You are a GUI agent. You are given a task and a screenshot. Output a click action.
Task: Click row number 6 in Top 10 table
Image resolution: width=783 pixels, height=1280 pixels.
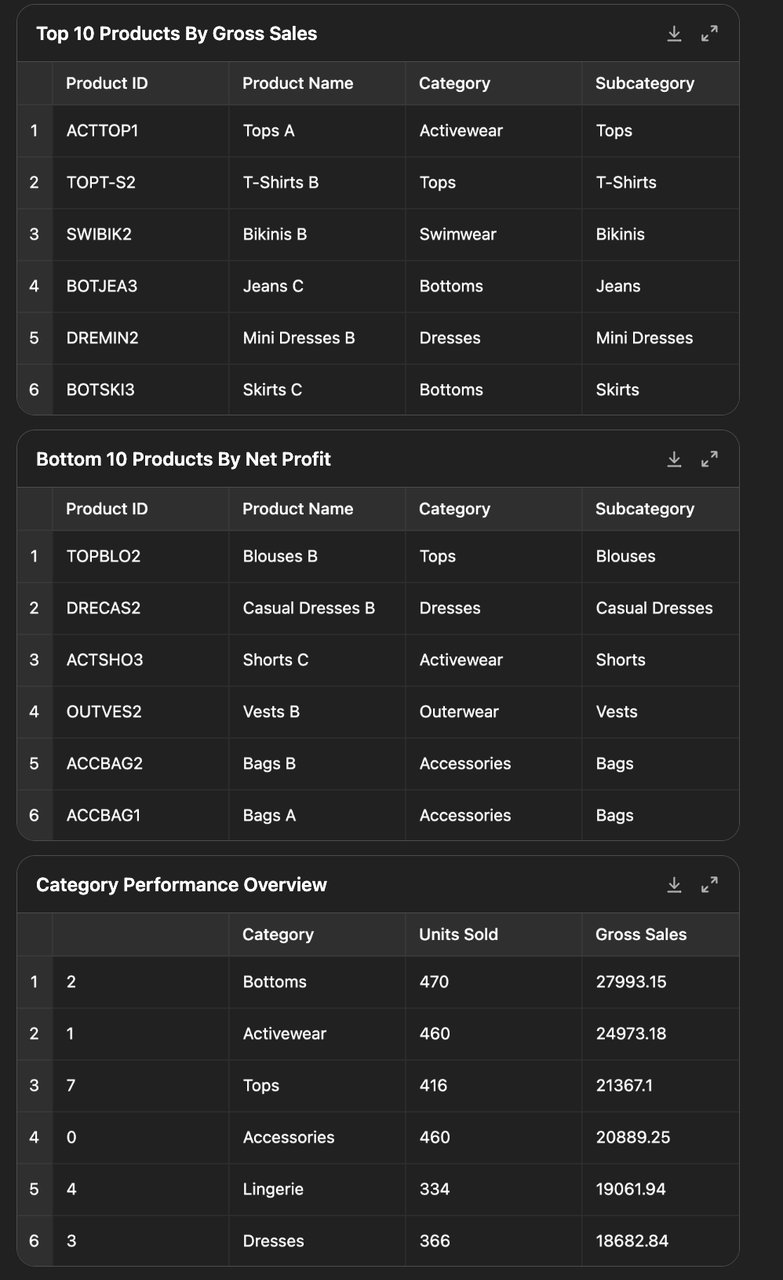tap(34, 390)
